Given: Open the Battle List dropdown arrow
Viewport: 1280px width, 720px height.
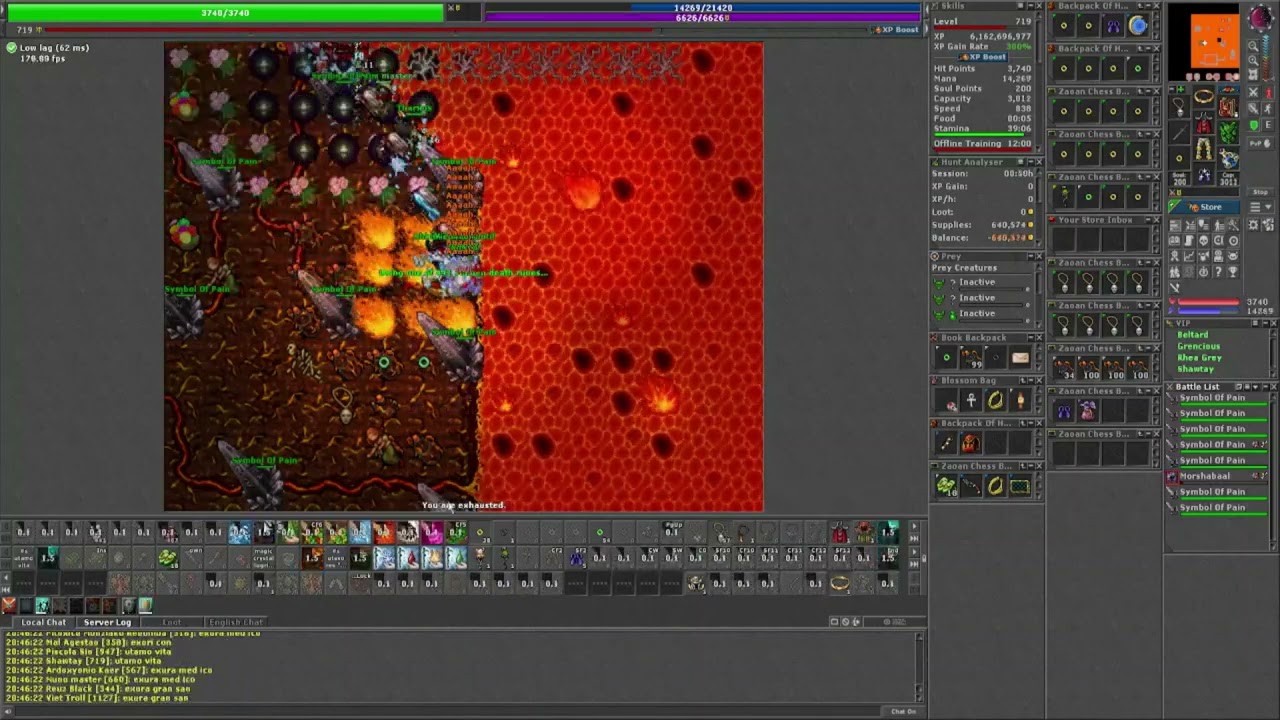Looking at the screenshot, I should pyautogui.click(x=1255, y=386).
